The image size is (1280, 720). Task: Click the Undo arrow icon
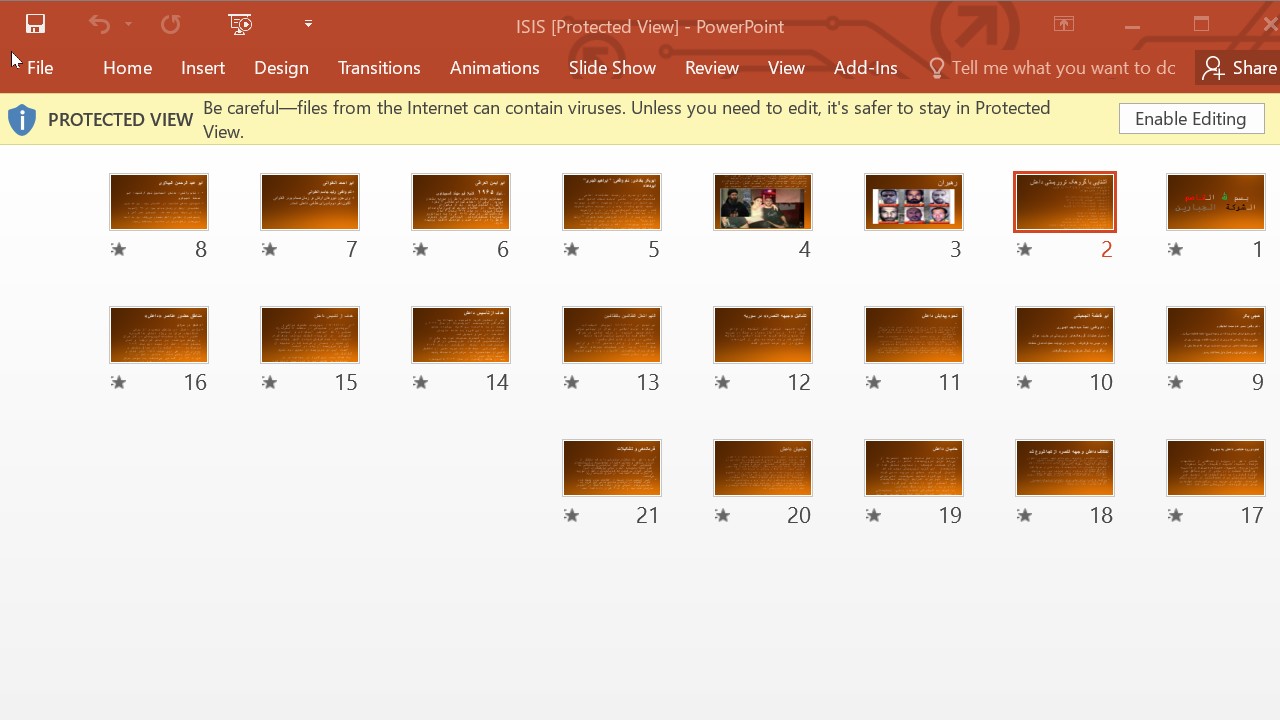pos(99,24)
